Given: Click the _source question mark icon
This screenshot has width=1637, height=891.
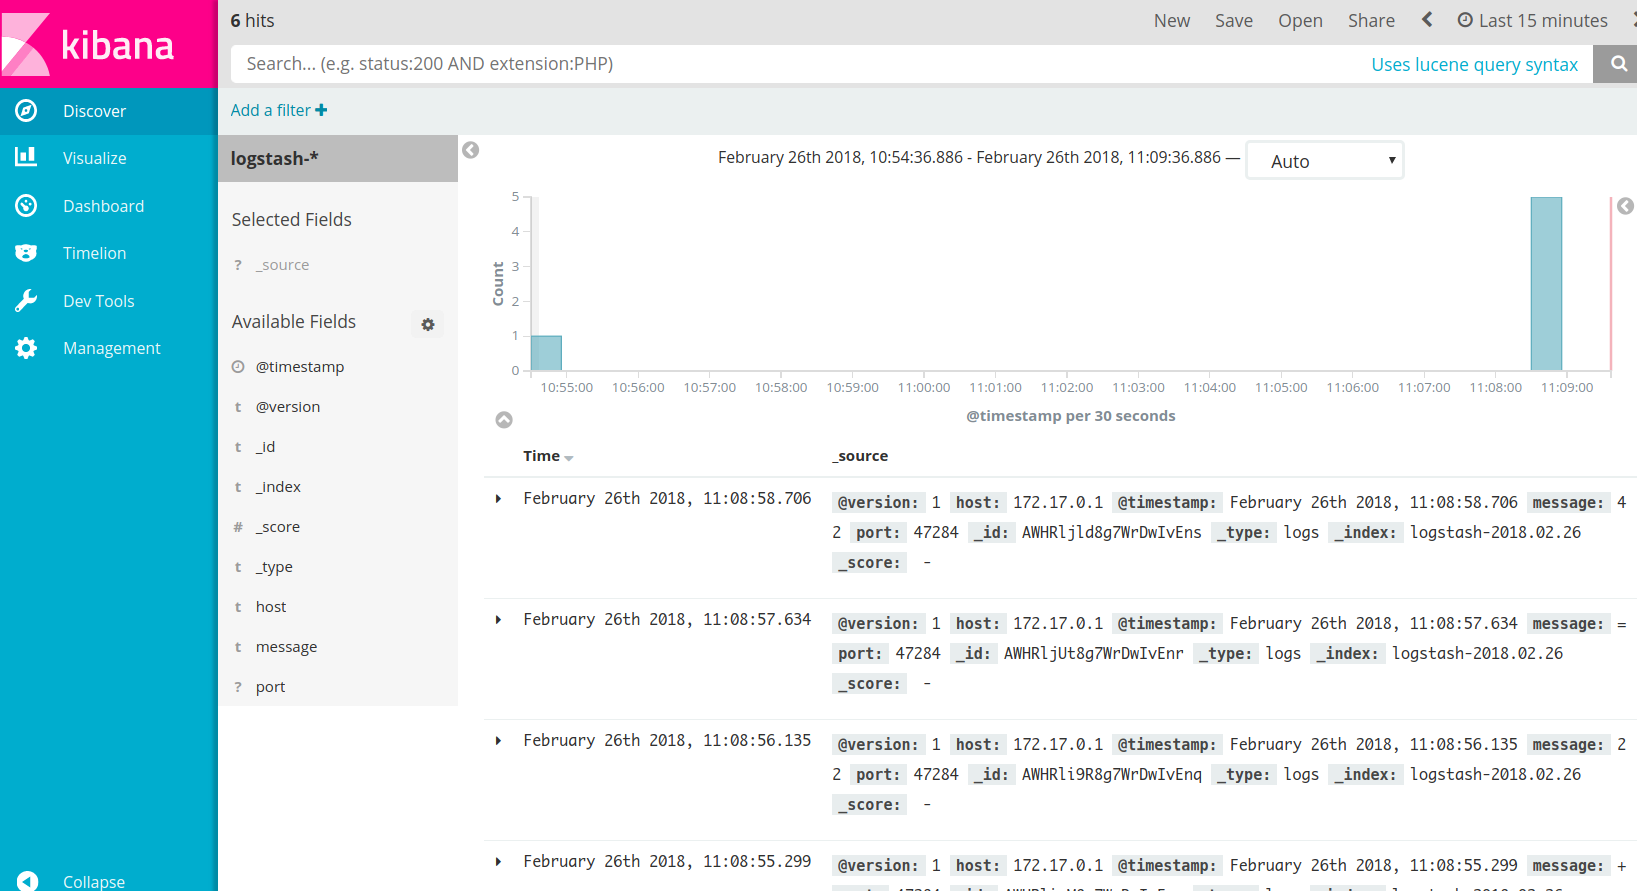Looking at the screenshot, I should pos(238,265).
